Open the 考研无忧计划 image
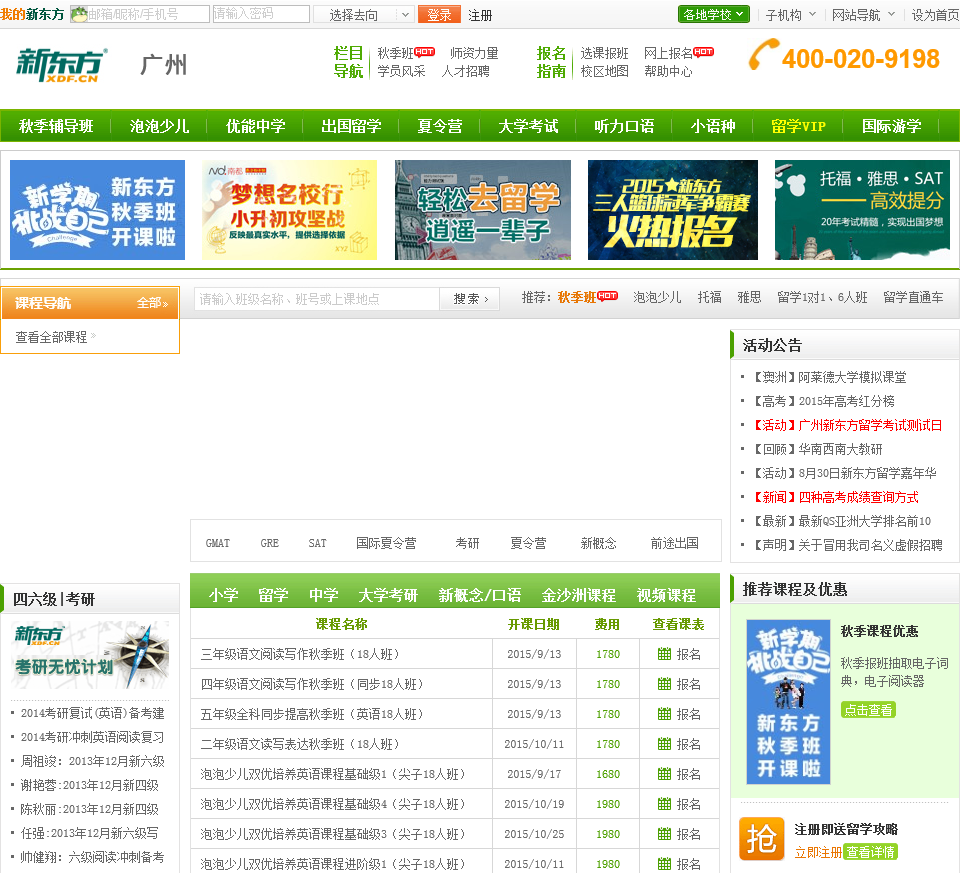Image resolution: width=960 pixels, height=873 pixels. pos(91,656)
